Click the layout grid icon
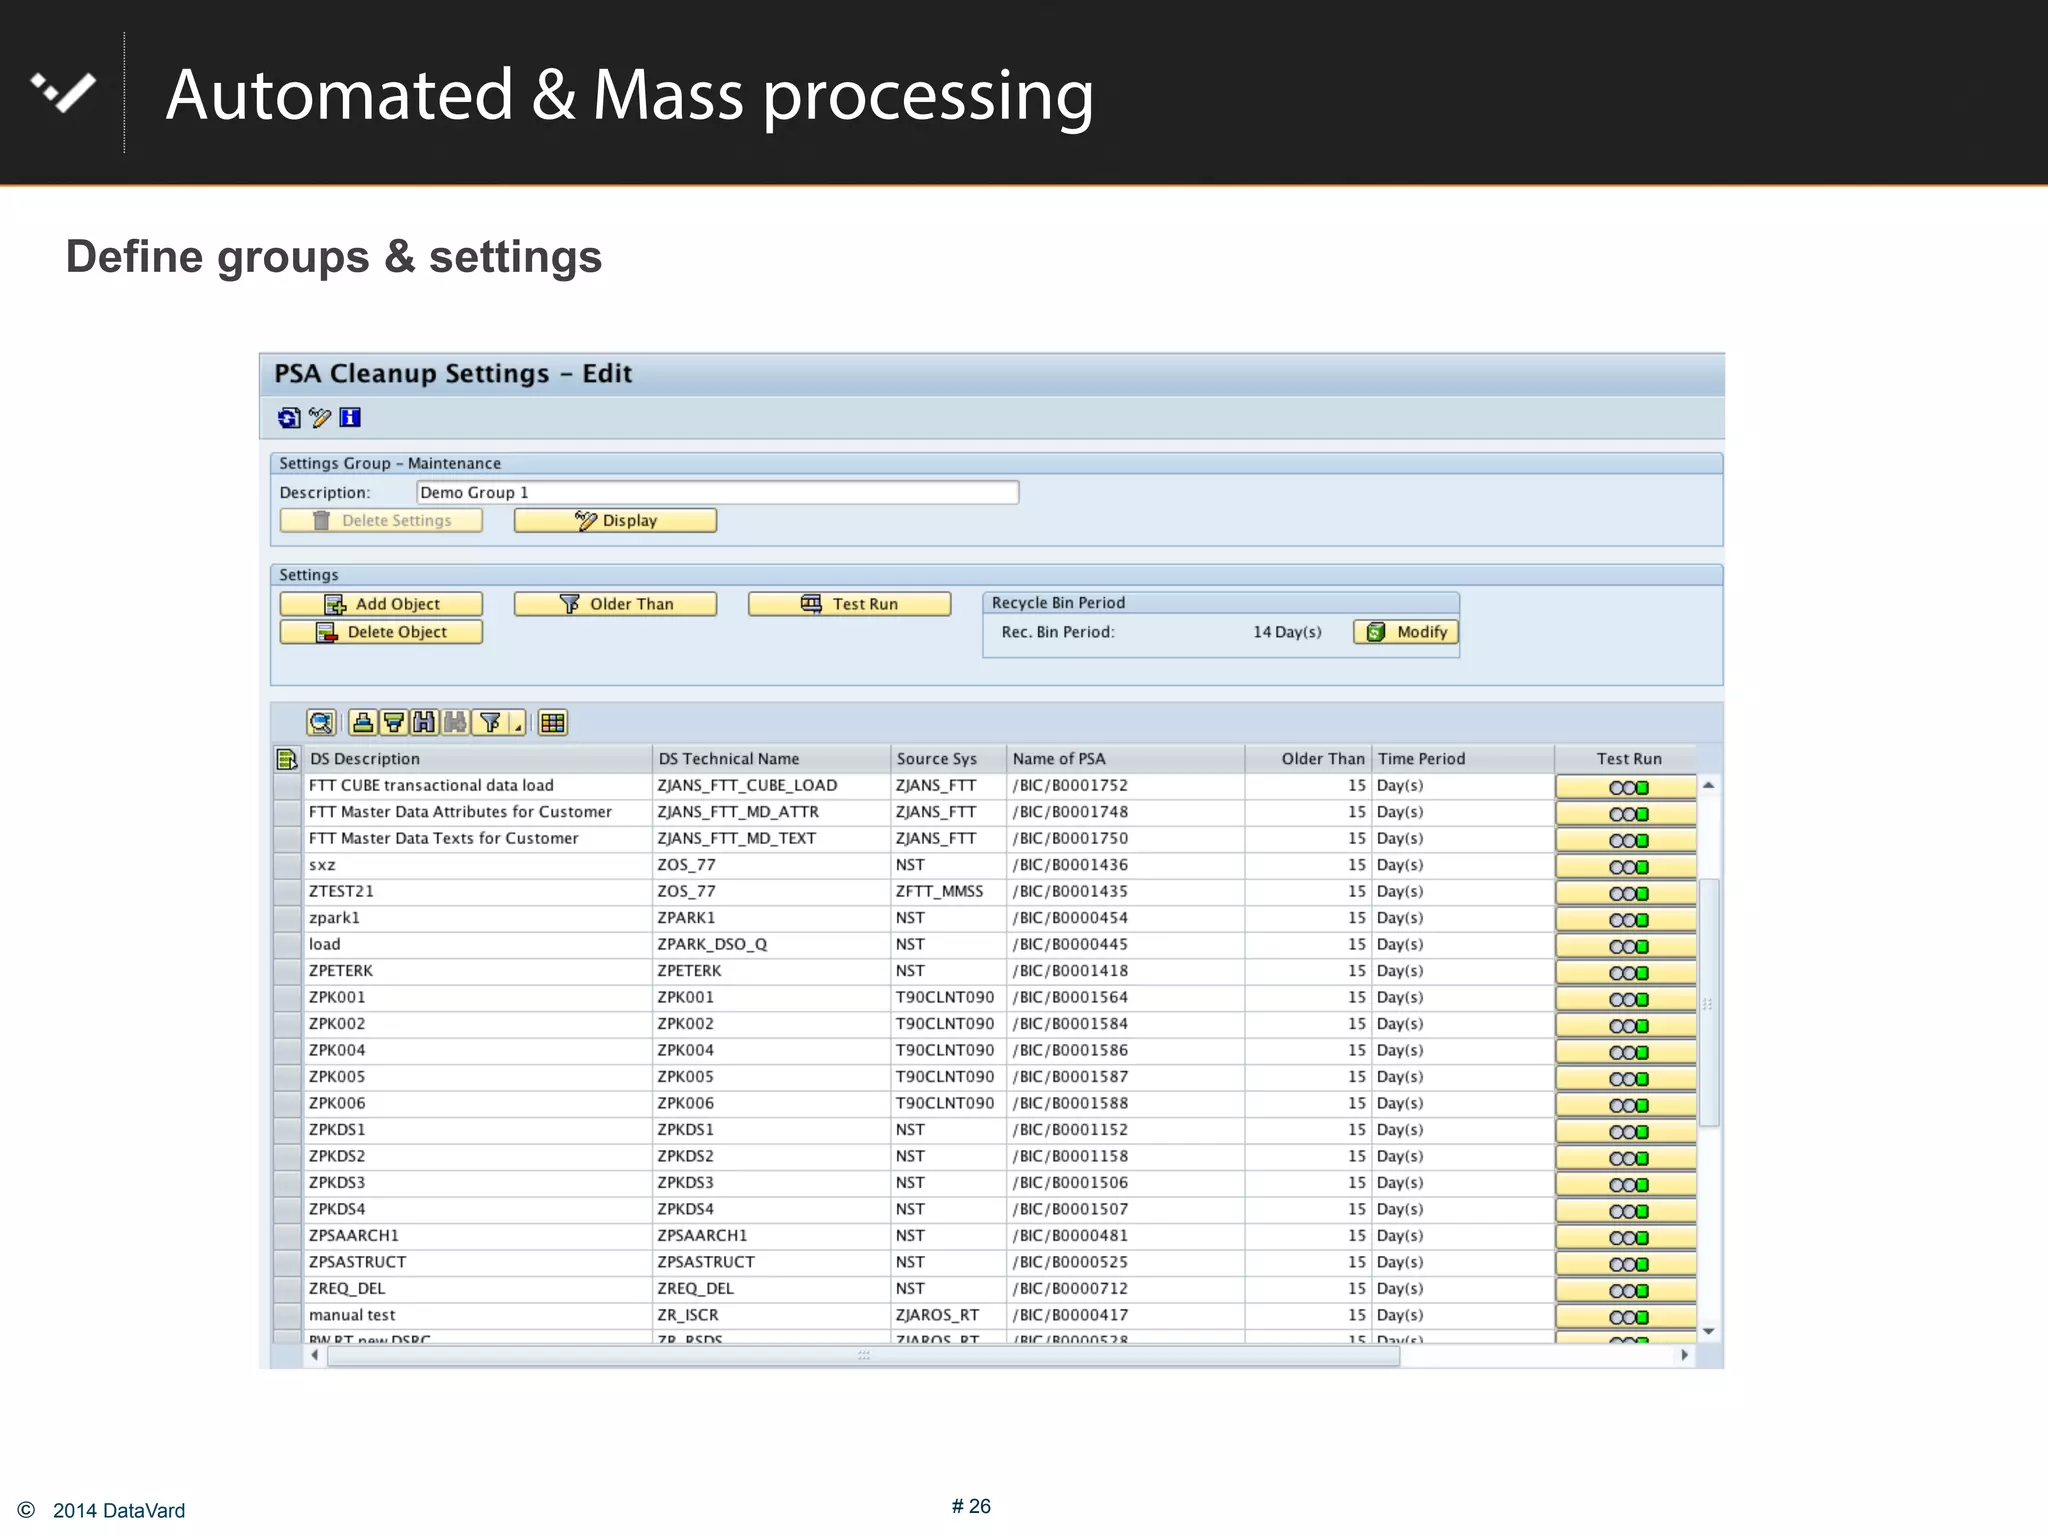This screenshot has width=2048, height=1536. pyautogui.click(x=553, y=722)
